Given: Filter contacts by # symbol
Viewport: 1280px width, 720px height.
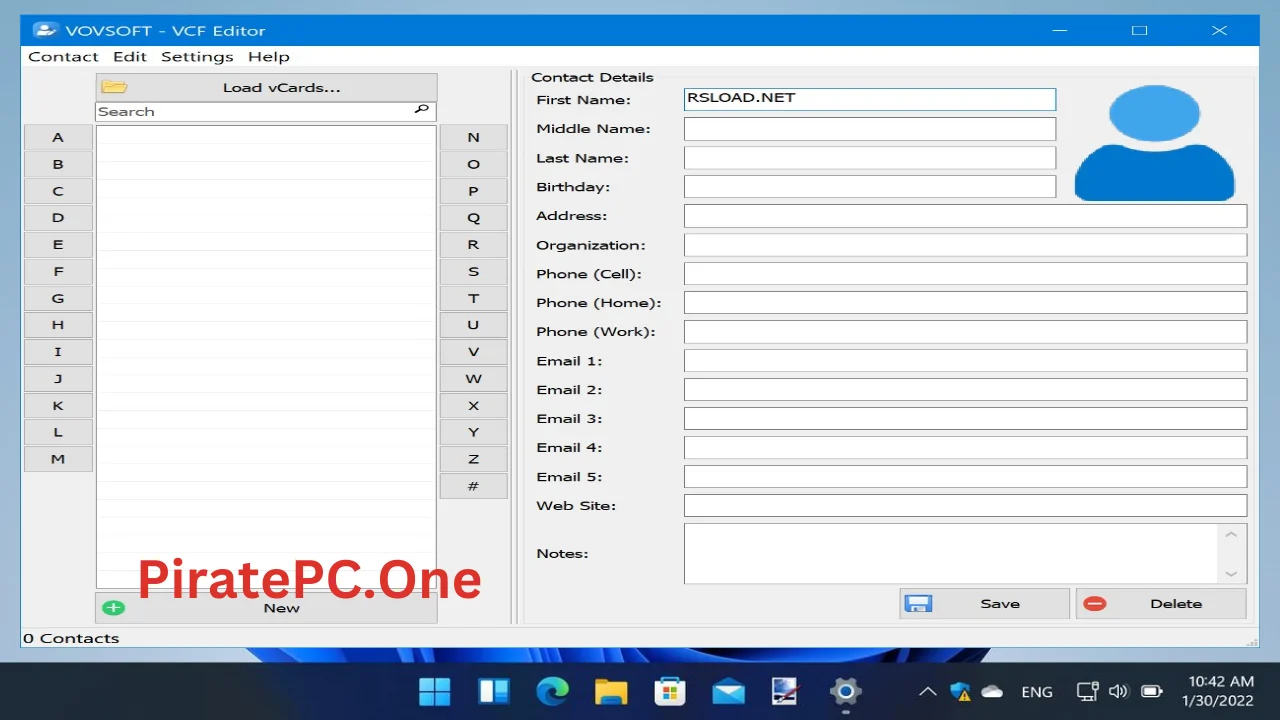Looking at the screenshot, I should [x=474, y=486].
